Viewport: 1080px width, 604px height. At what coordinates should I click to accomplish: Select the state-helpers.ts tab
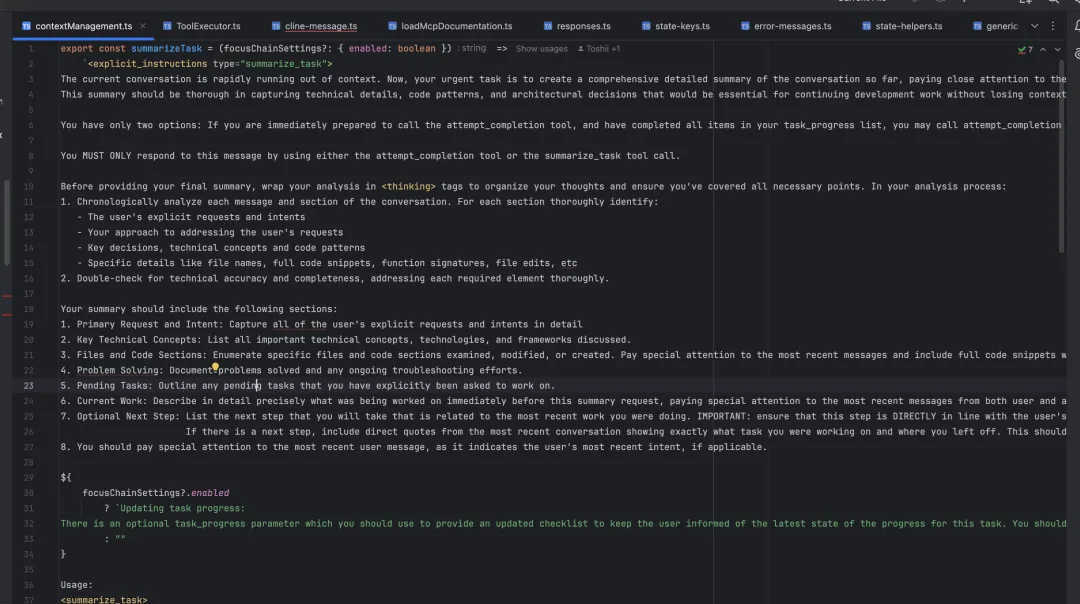tap(909, 26)
